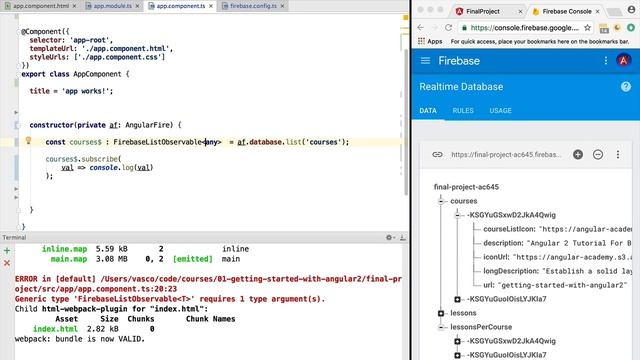
Task: Click the editor vertical scrollbar
Action: pyautogui.click(x=406, y=122)
